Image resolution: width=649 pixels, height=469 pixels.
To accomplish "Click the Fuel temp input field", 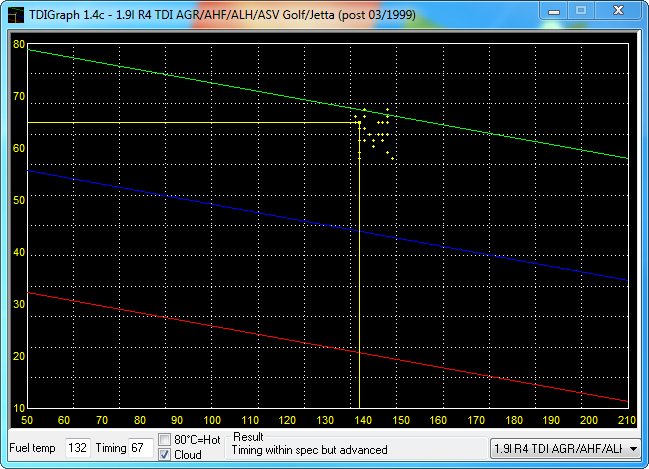I will click(78, 449).
